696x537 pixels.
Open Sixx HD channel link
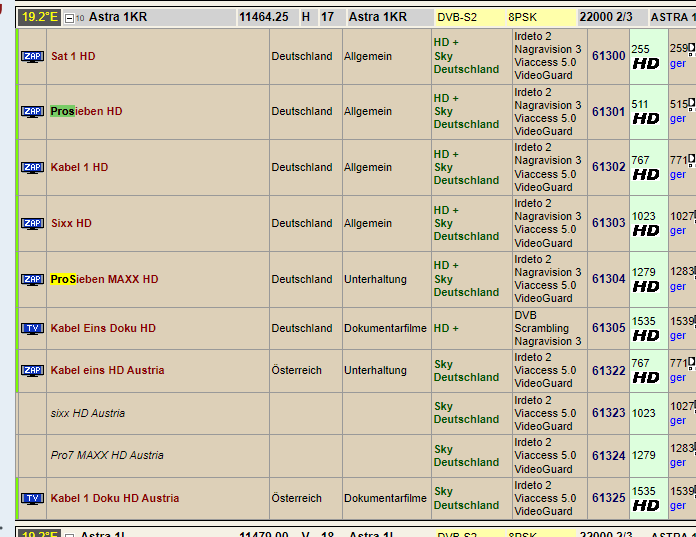coord(71,223)
